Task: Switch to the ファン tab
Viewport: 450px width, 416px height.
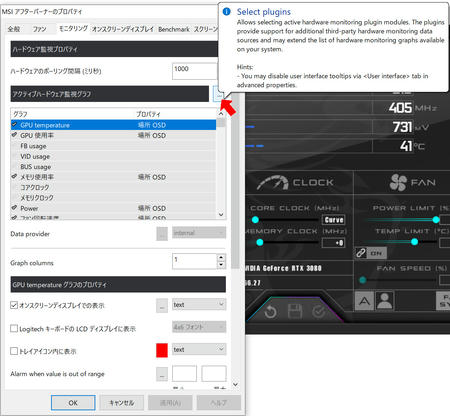Action: coord(39,29)
